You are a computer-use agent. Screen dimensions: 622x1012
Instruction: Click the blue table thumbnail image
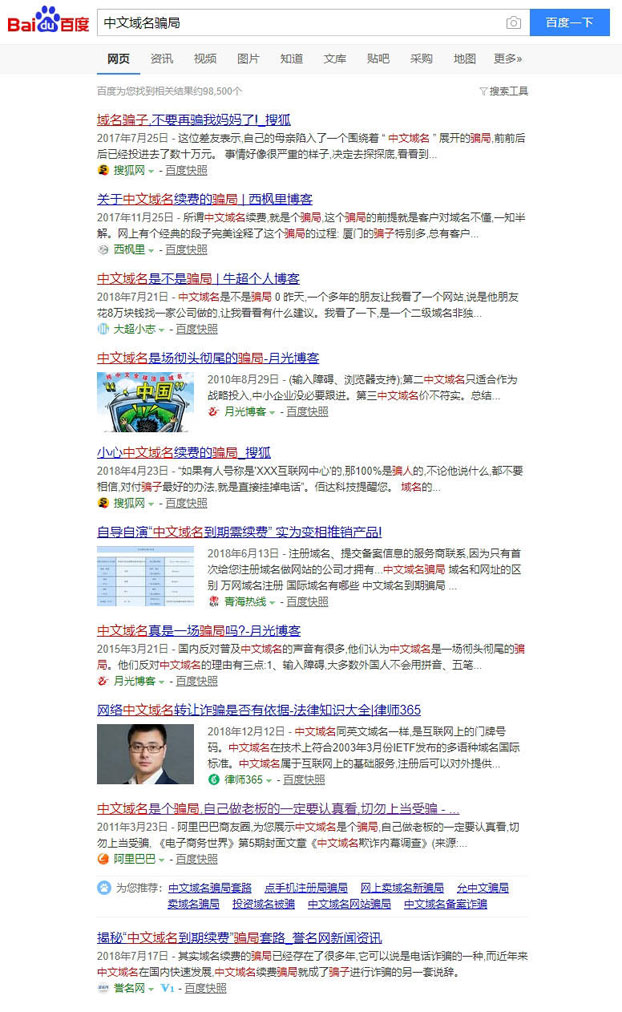point(145,576)
